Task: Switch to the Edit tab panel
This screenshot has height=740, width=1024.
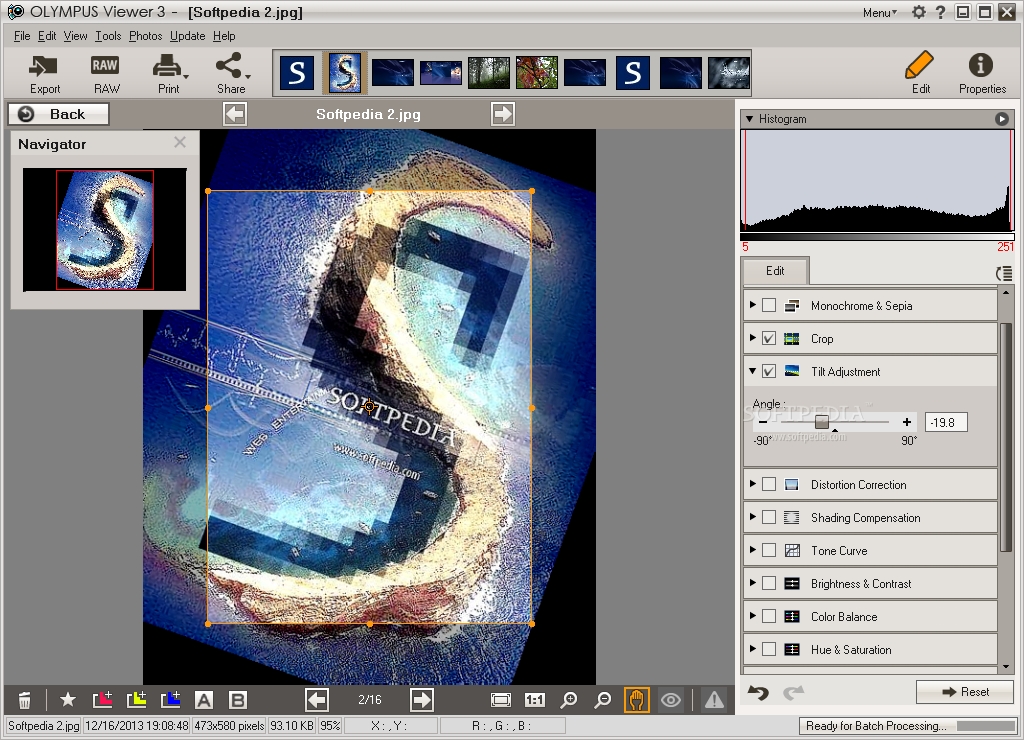Action: [774, 270]
